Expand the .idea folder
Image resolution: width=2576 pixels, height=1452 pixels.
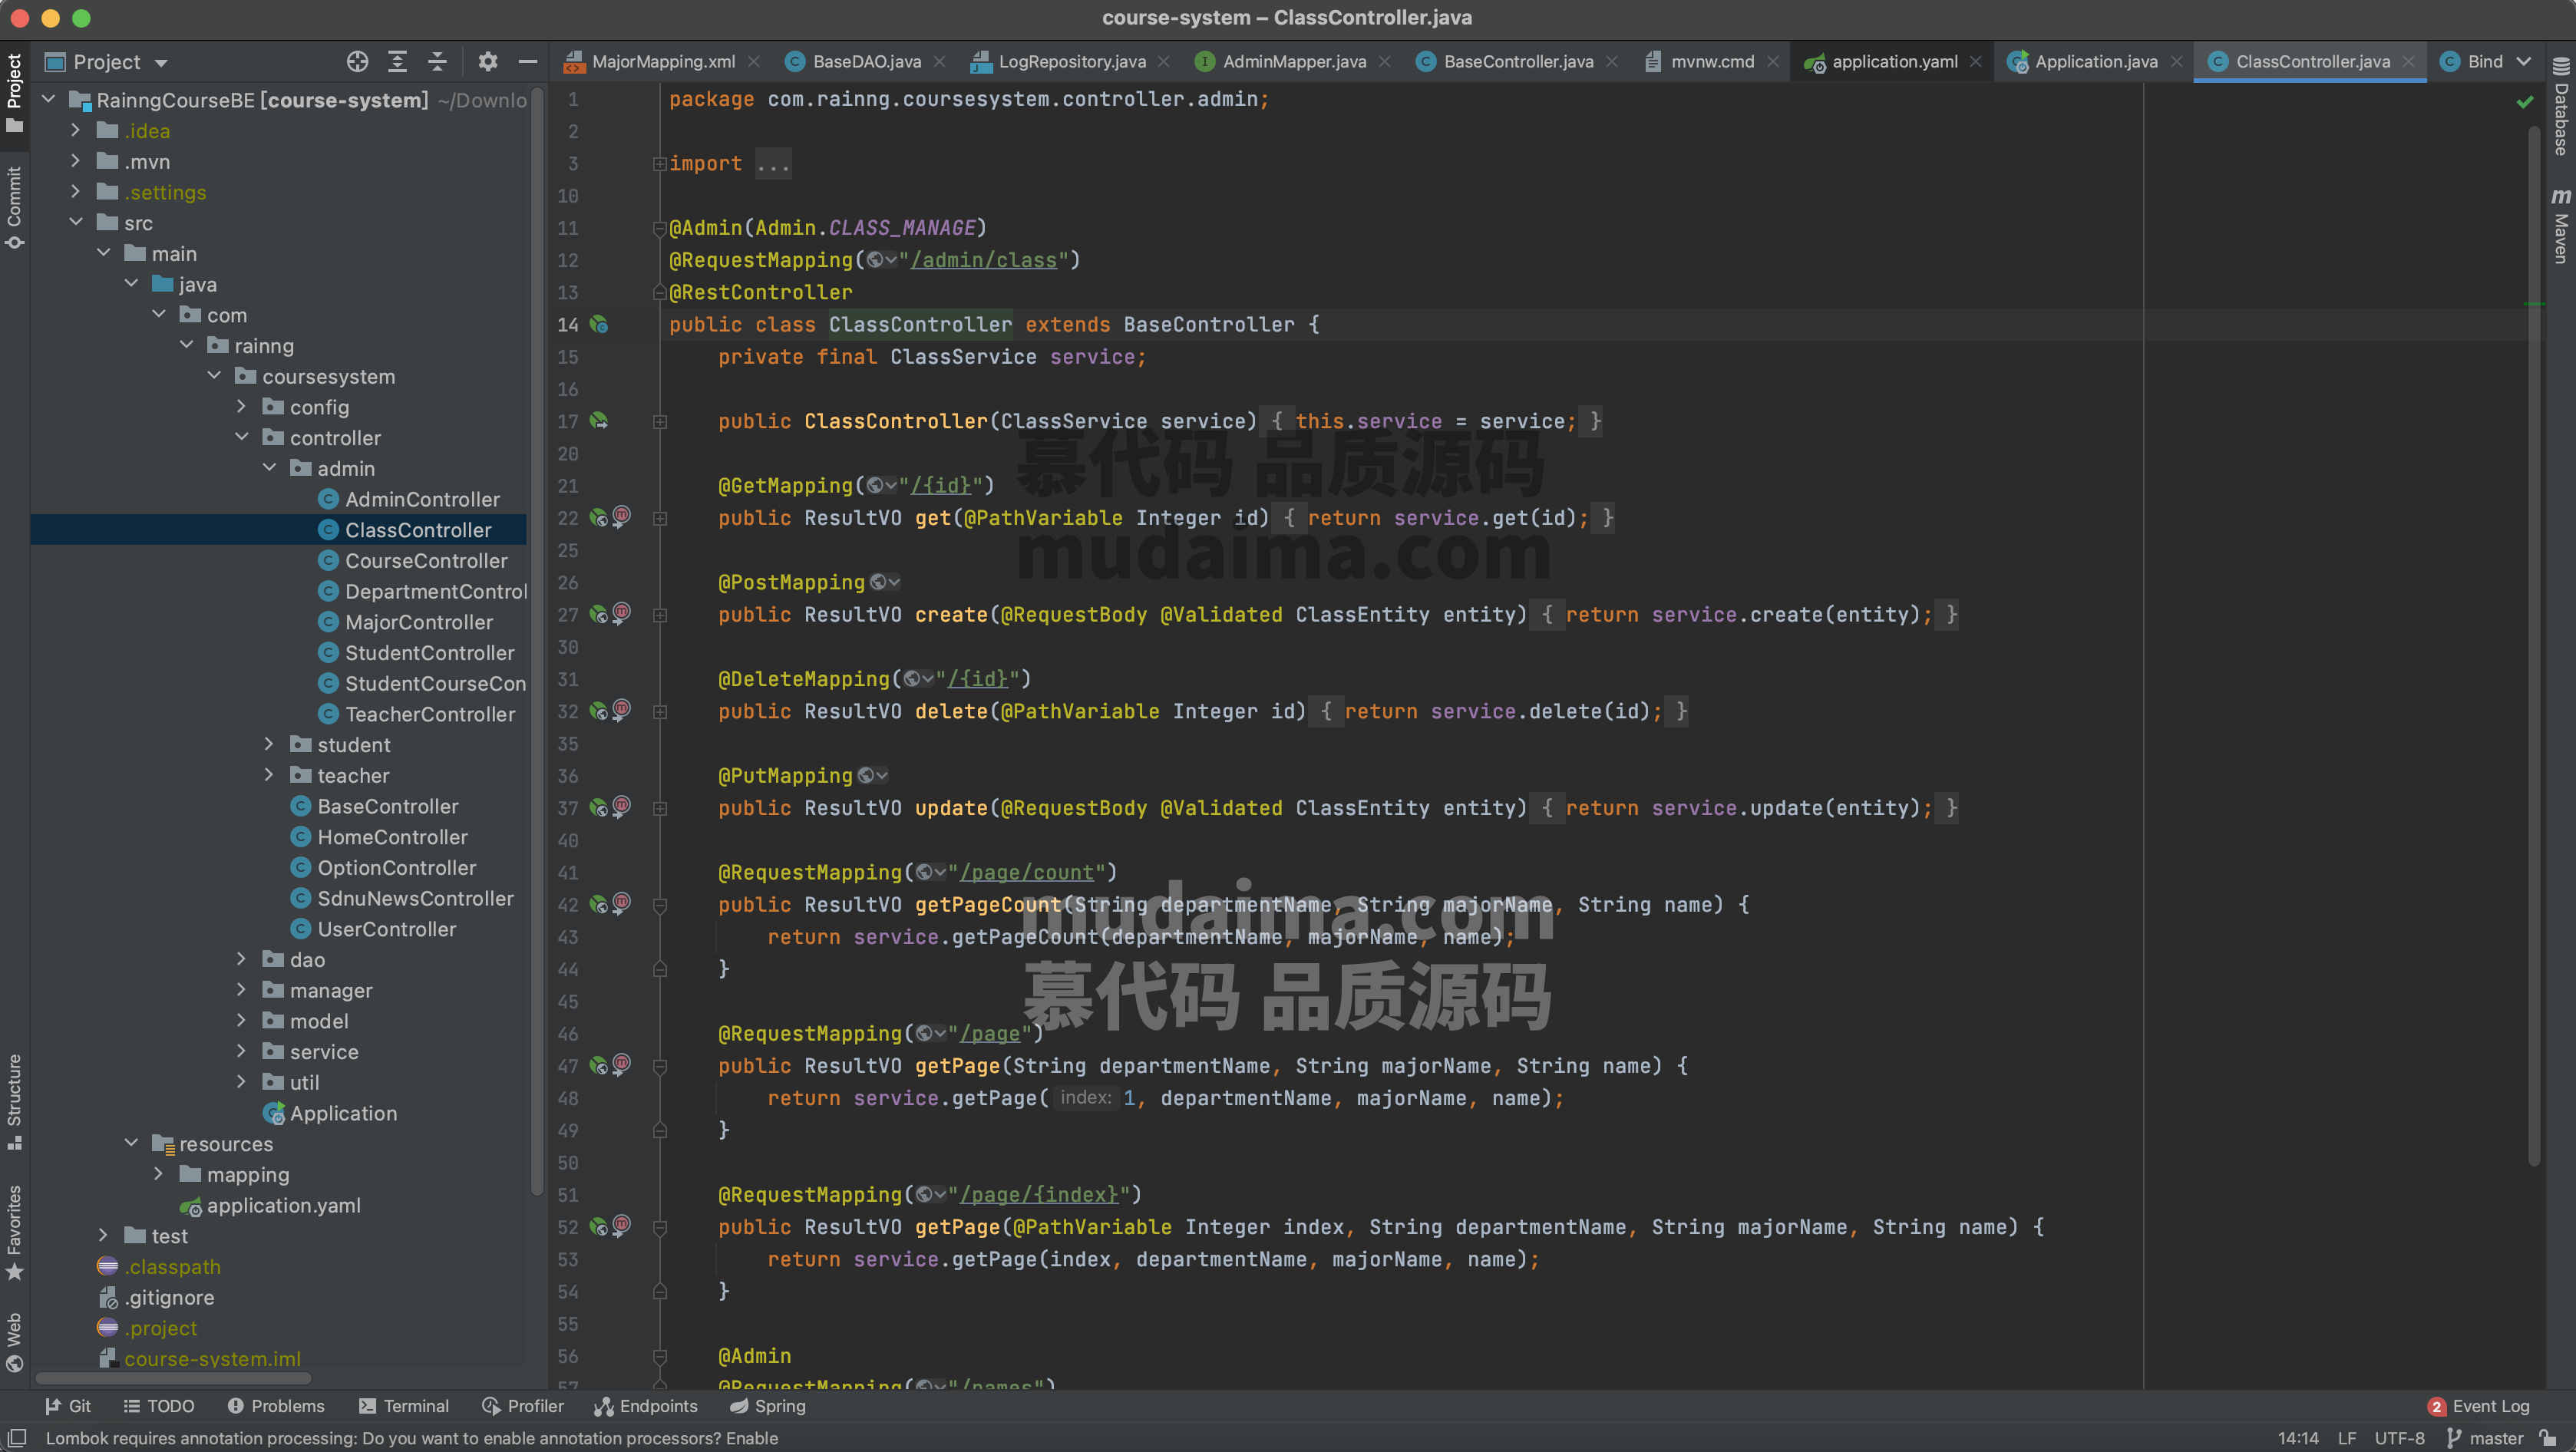pyautogui.click(x=76, y=131)
